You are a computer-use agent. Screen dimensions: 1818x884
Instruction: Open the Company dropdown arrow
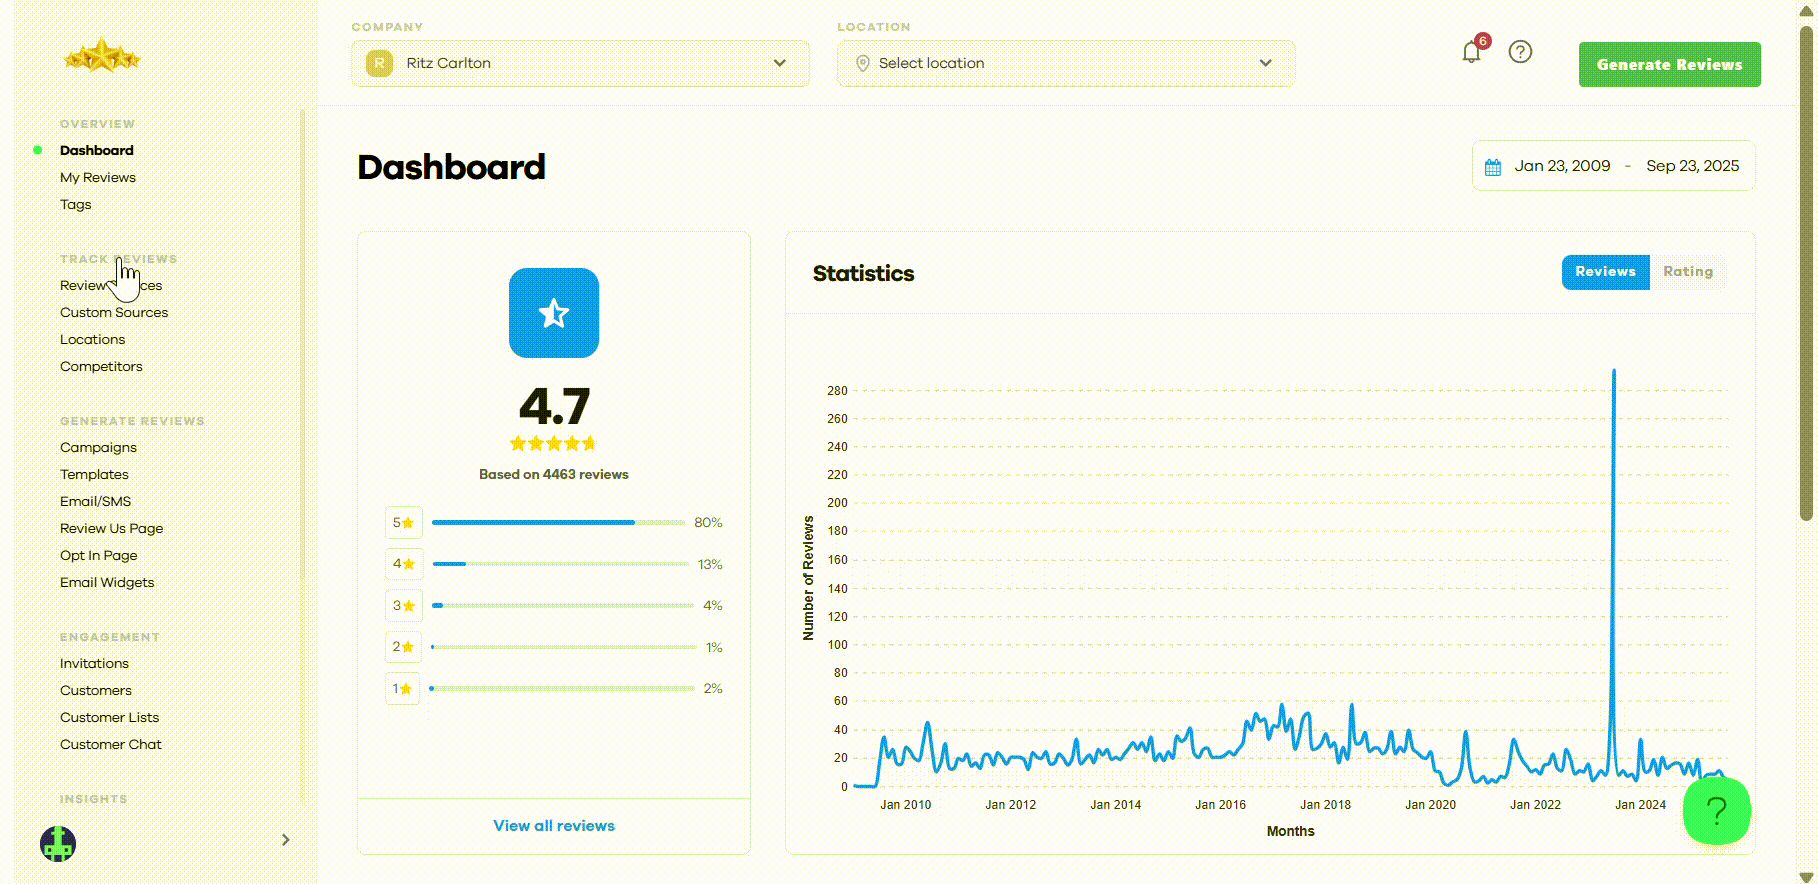point(779,63)
